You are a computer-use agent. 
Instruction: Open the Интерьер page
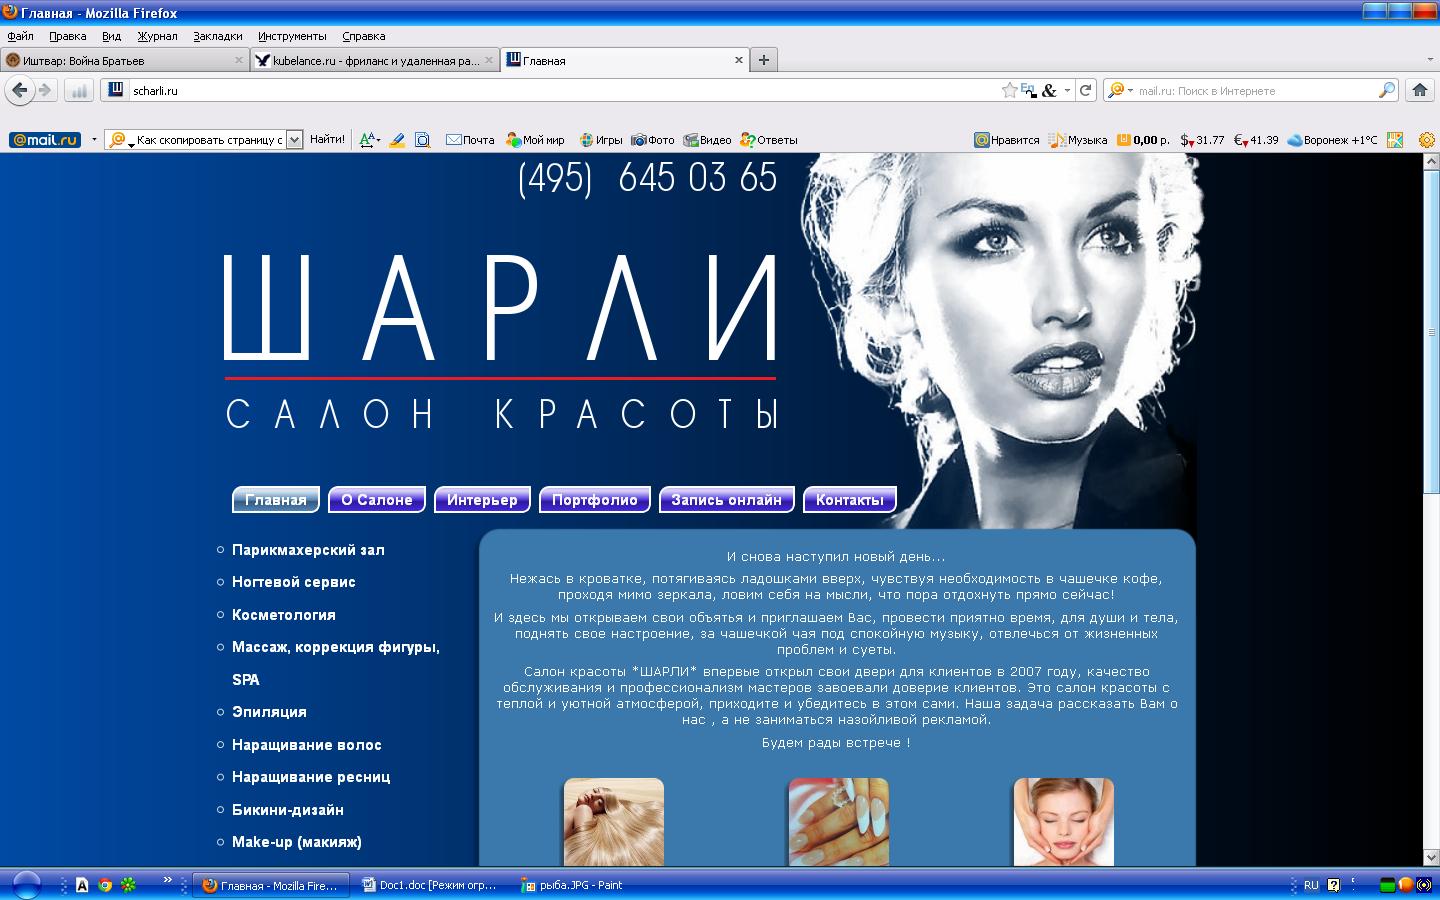[482, 500]
